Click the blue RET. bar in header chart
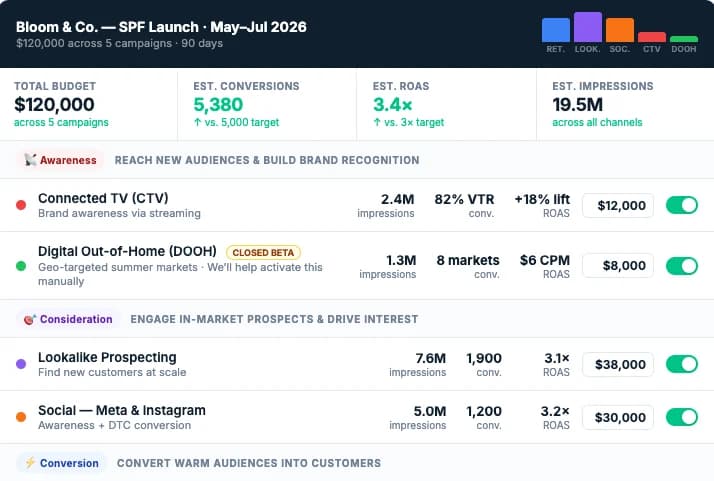The image size is (714, 481). (x=556, y=30)
